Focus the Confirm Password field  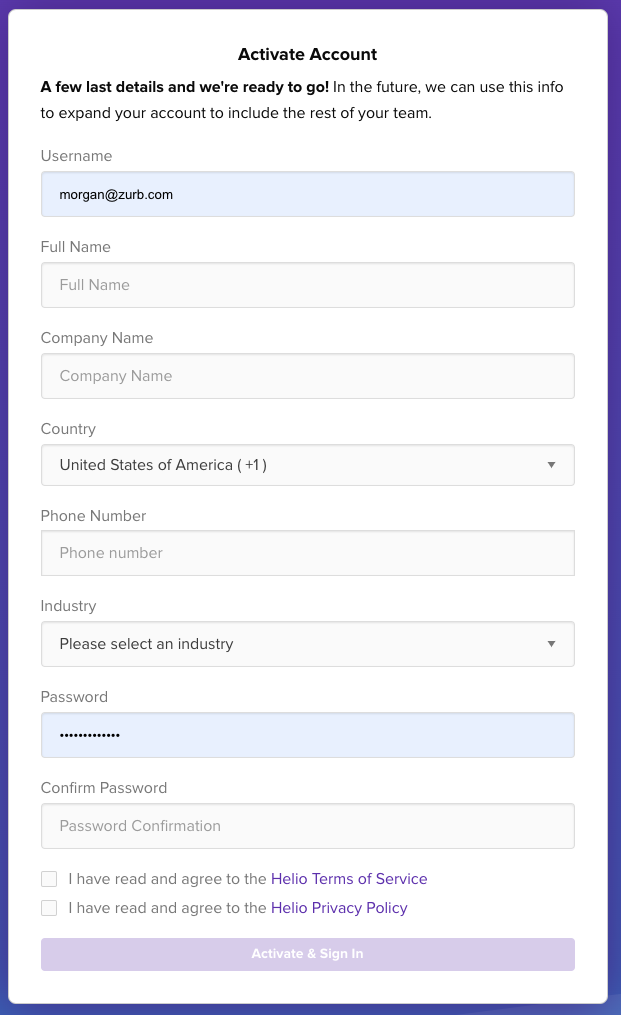[307, 826]
